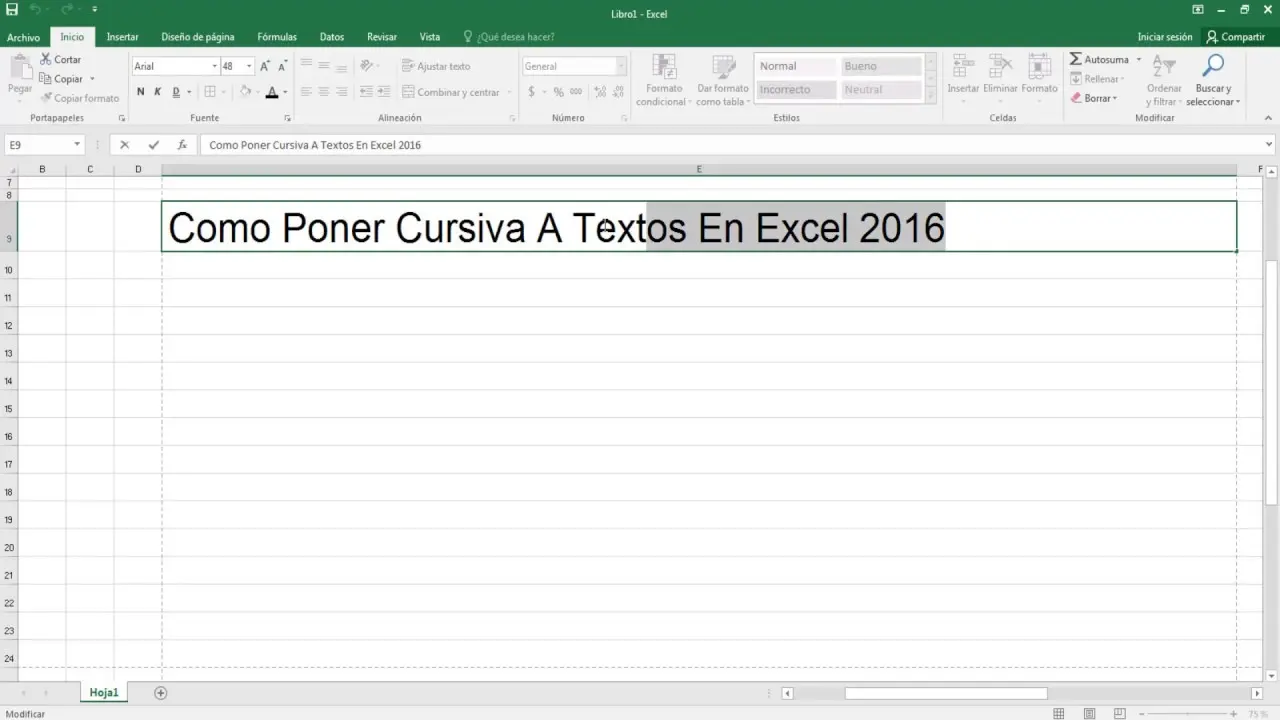Open the Arial font name dropdown

tap(214, 66)
